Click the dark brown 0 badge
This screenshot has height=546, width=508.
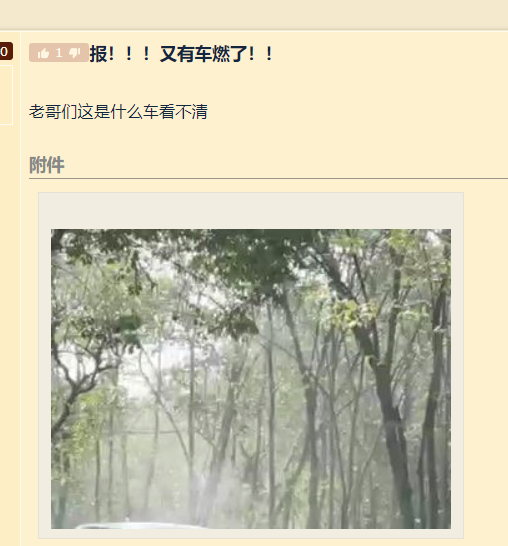pyautogui.click(x=6, y=51)
